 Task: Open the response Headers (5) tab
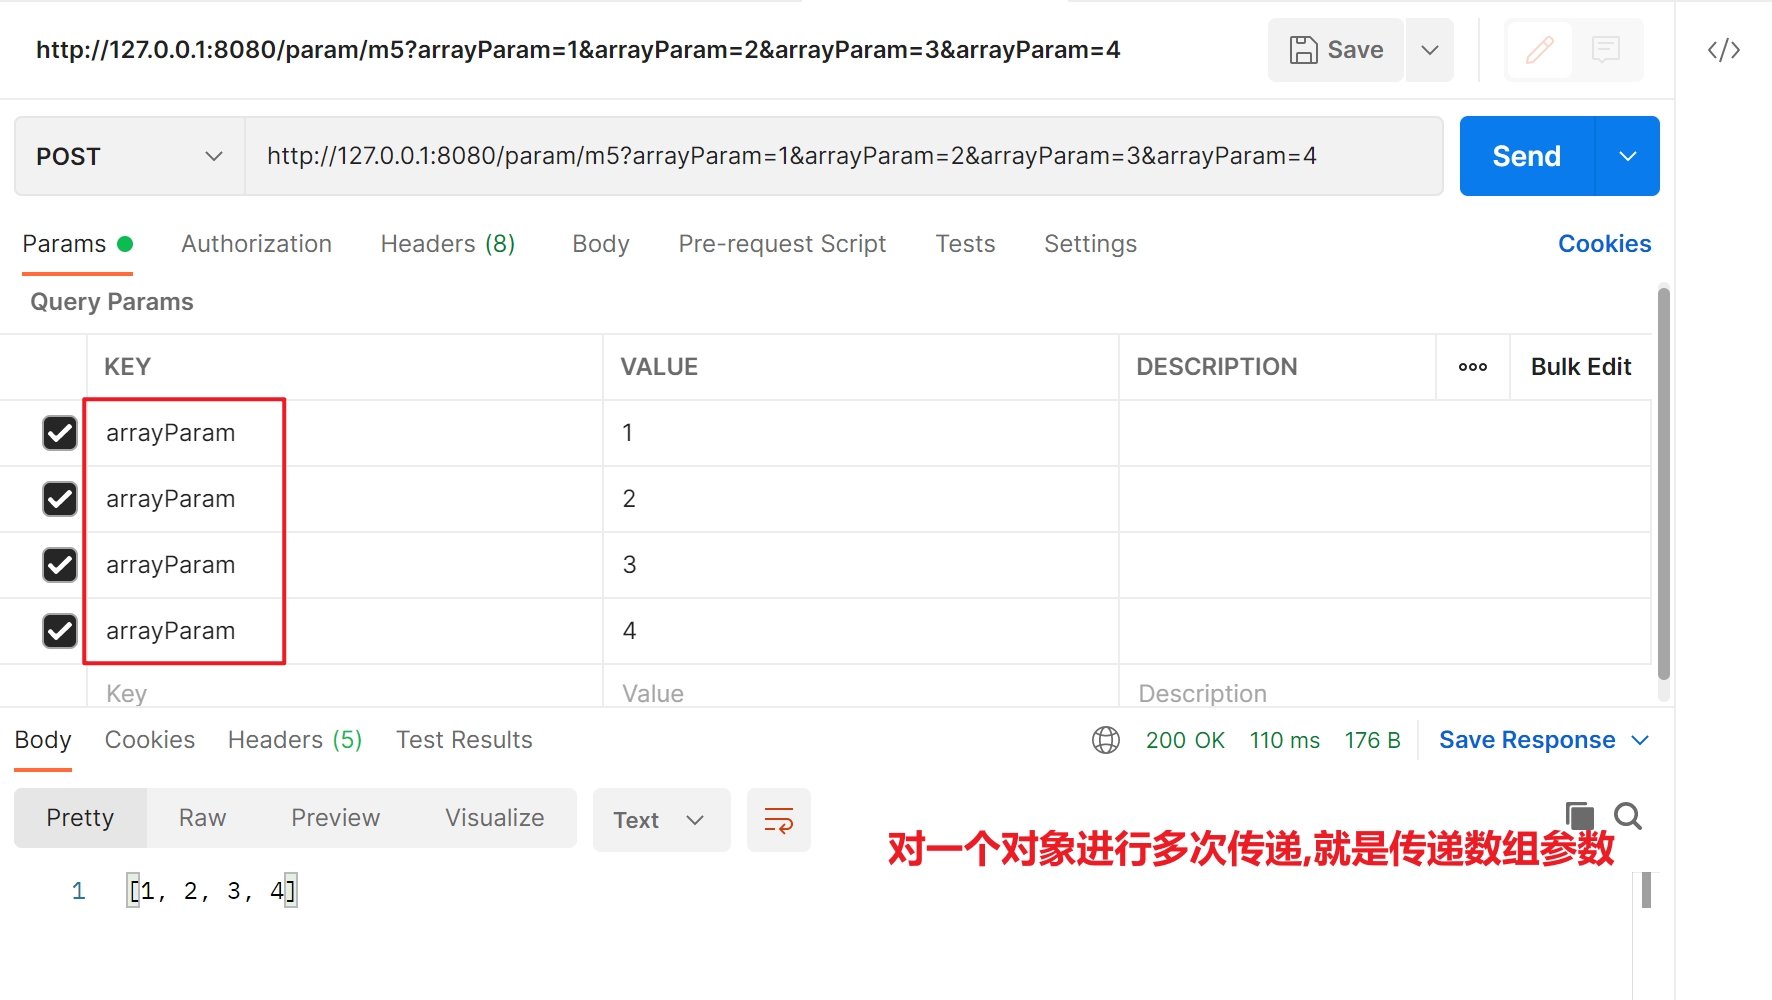(x=295, y=740)
